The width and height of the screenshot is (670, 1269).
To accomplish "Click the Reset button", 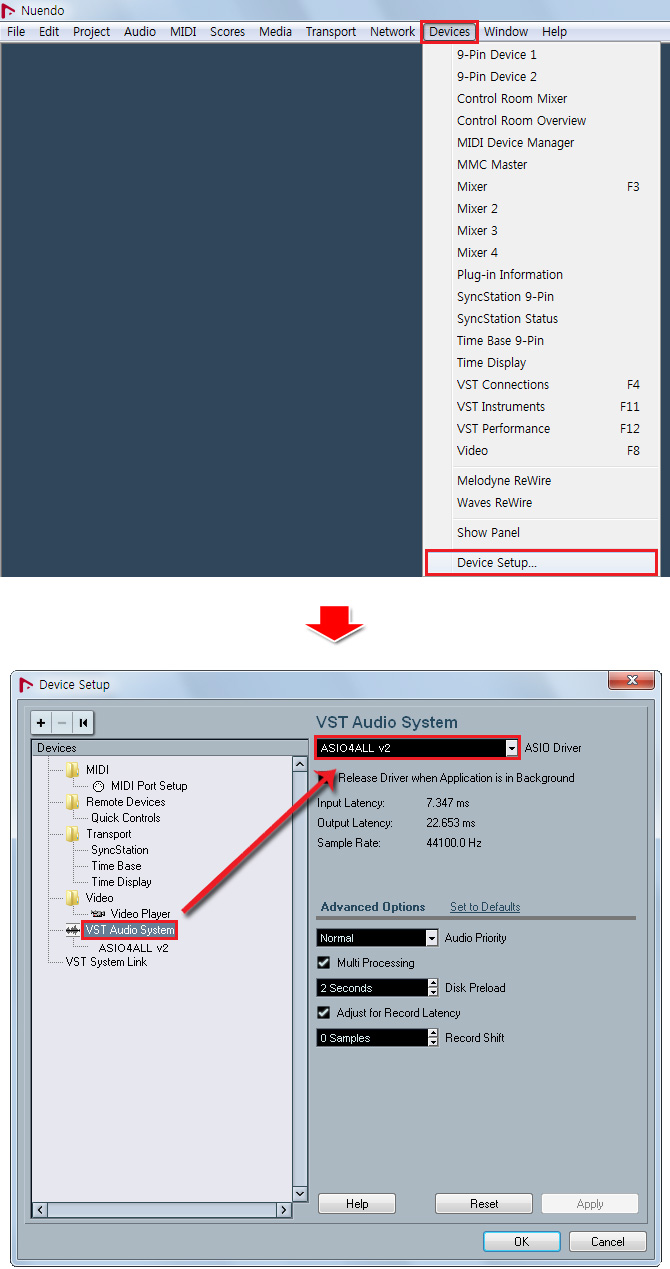I will point(484,1204).
